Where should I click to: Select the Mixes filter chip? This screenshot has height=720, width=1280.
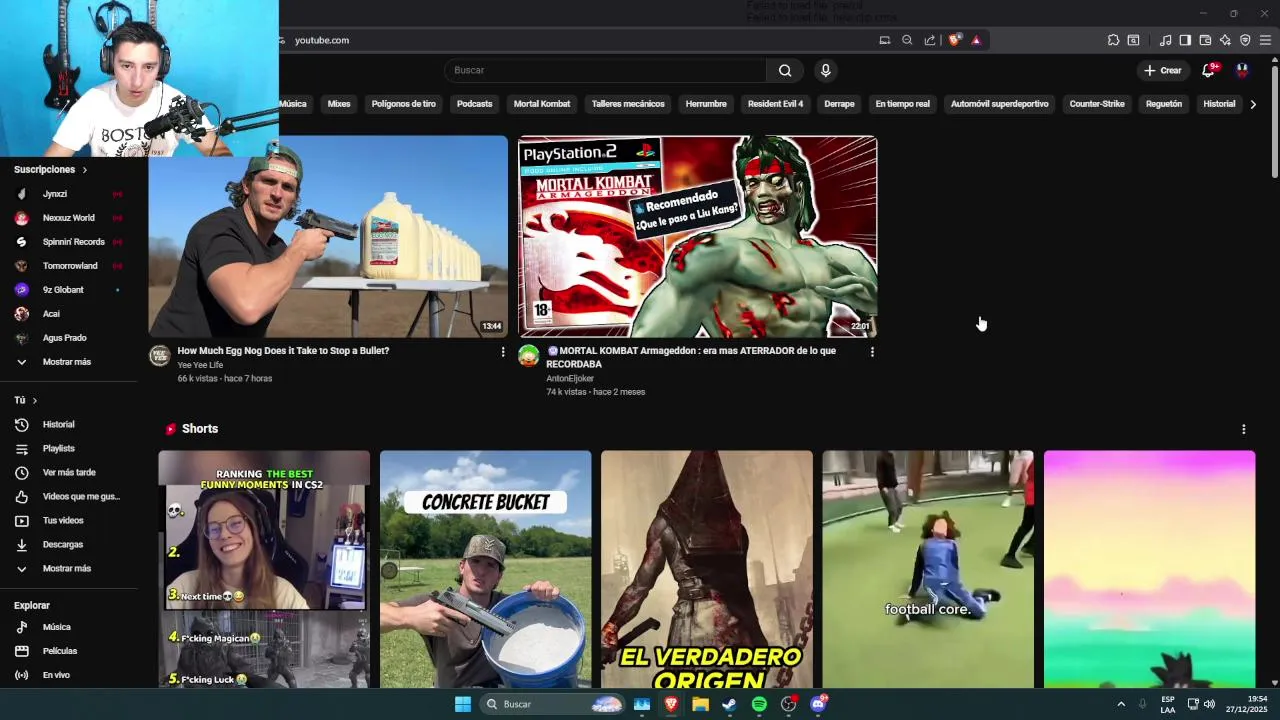tap(339, 104)
